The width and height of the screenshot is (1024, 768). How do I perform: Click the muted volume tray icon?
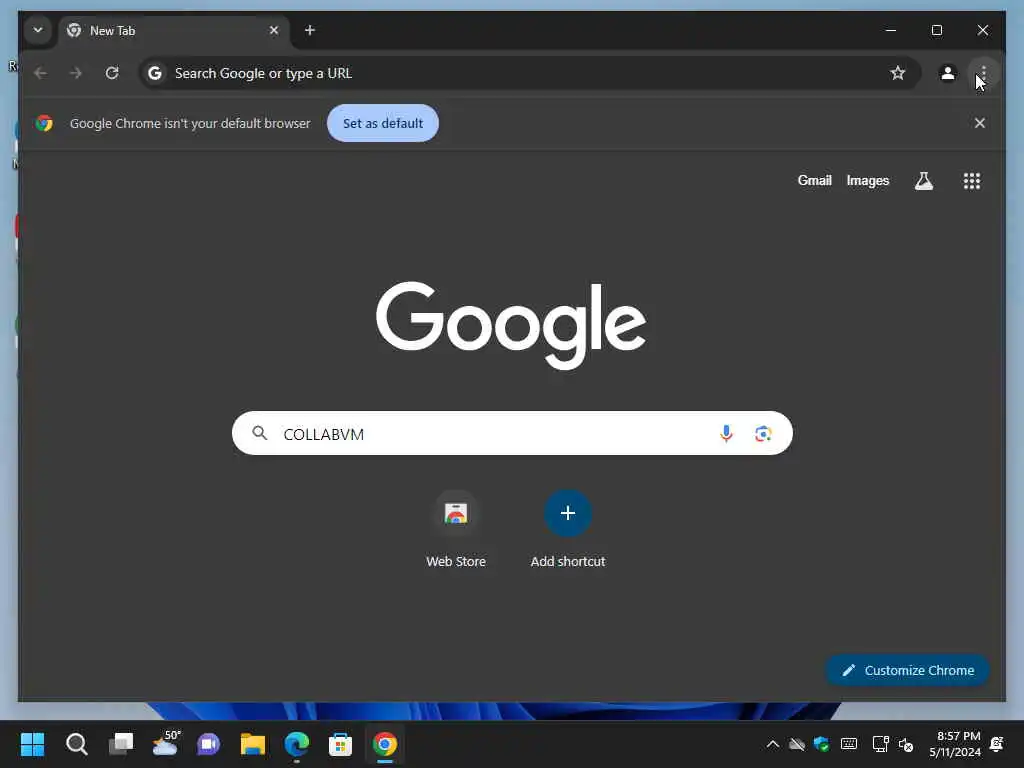click(x=906, y=744)
